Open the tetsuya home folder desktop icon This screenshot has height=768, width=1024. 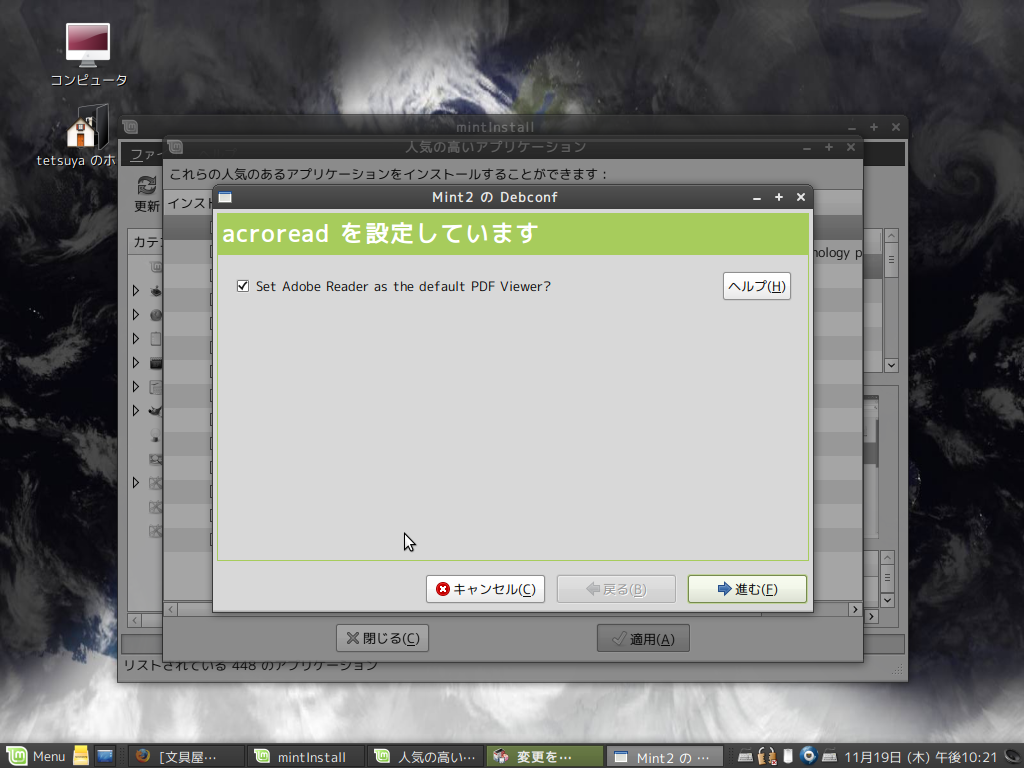click(88, 127)
